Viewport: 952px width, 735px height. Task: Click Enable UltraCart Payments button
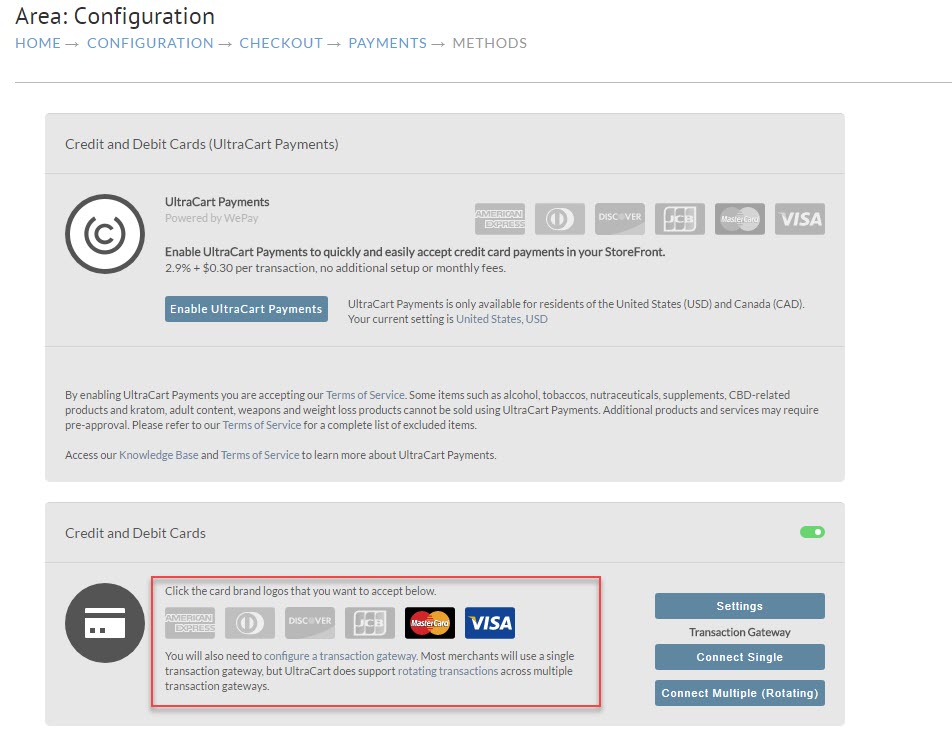pos(246,309)
